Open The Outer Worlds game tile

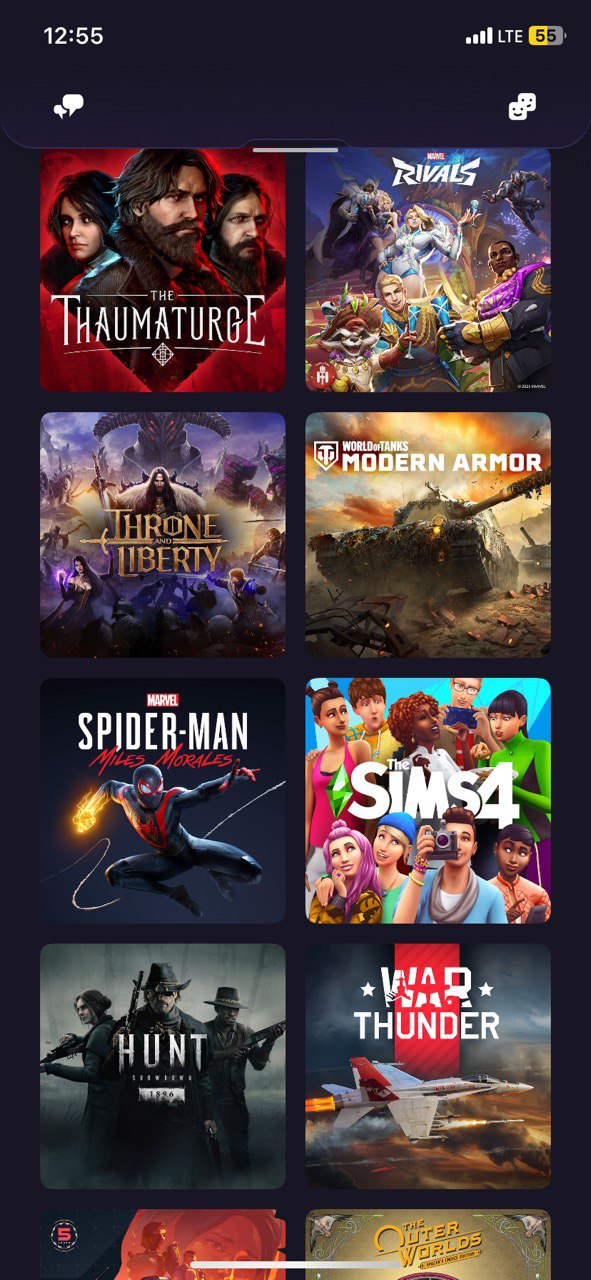pyautogui.click(x=428, y=1244)
